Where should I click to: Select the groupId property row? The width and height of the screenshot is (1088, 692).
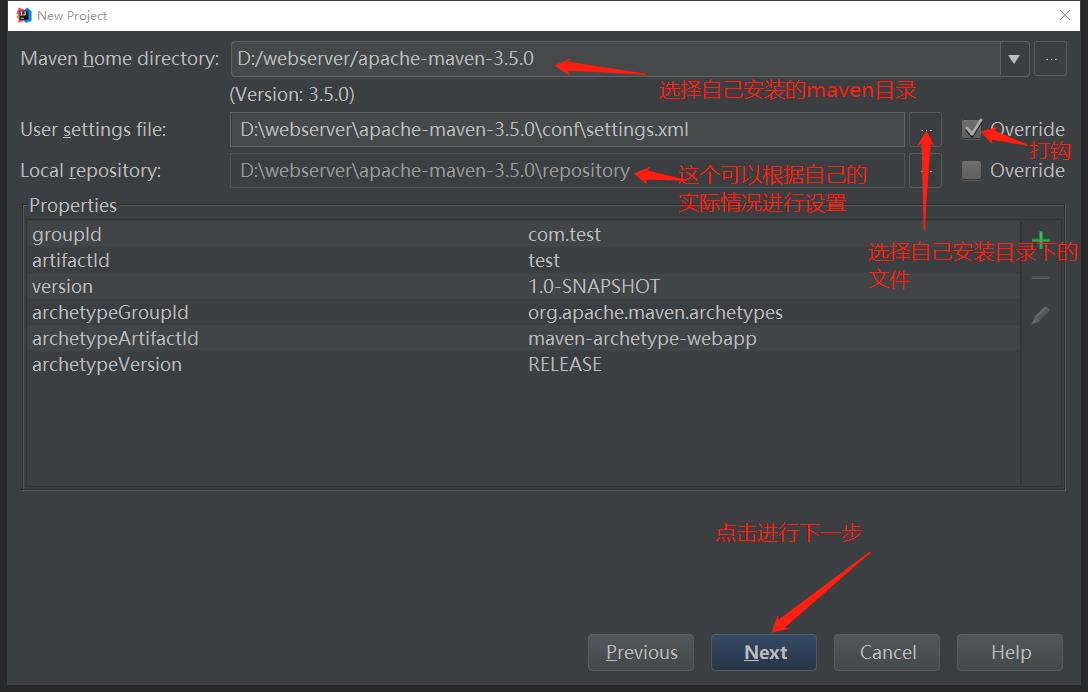pyautogui.click(x=524, y=235)
